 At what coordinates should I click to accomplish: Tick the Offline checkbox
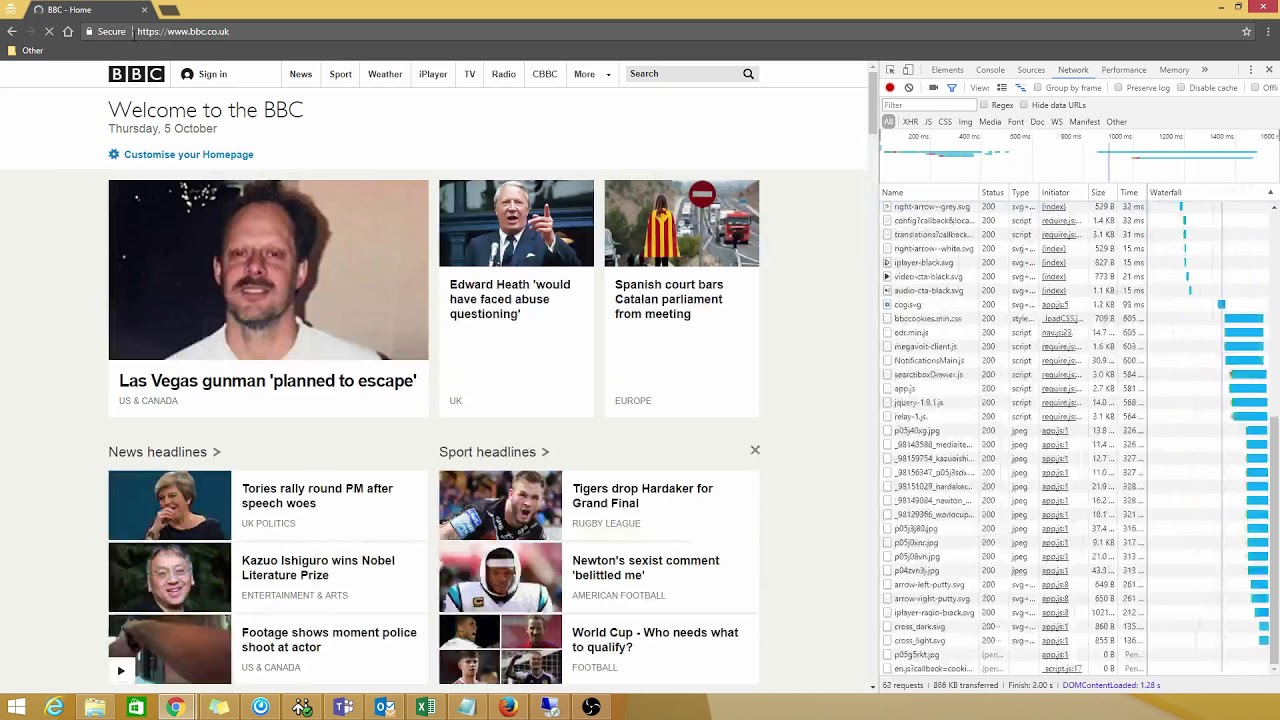point(1255,88)
